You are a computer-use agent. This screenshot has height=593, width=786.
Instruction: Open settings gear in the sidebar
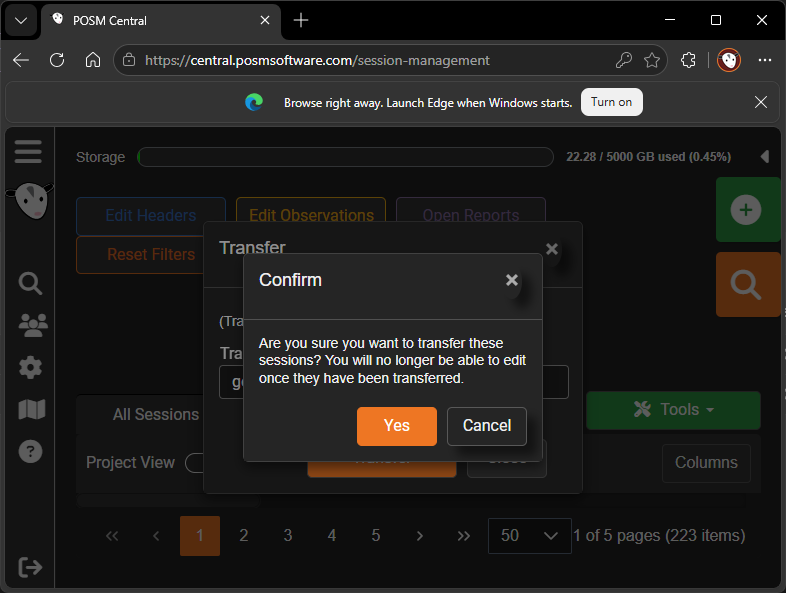click(31, 367)
